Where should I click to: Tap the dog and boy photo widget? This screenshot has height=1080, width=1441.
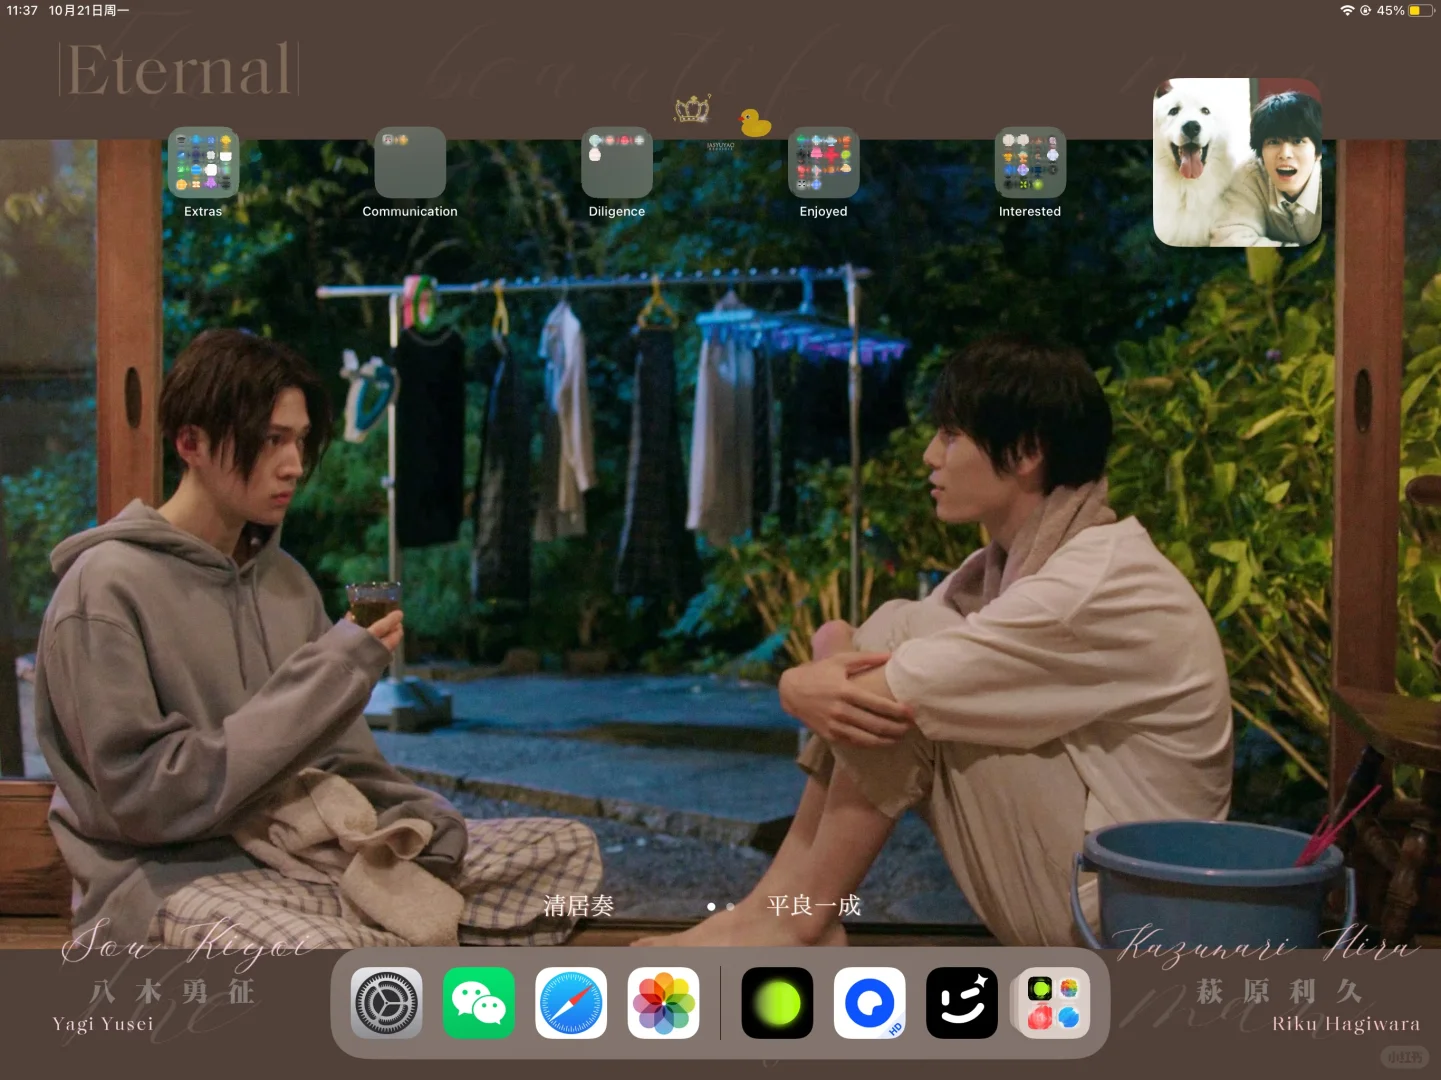(1237, 162)
